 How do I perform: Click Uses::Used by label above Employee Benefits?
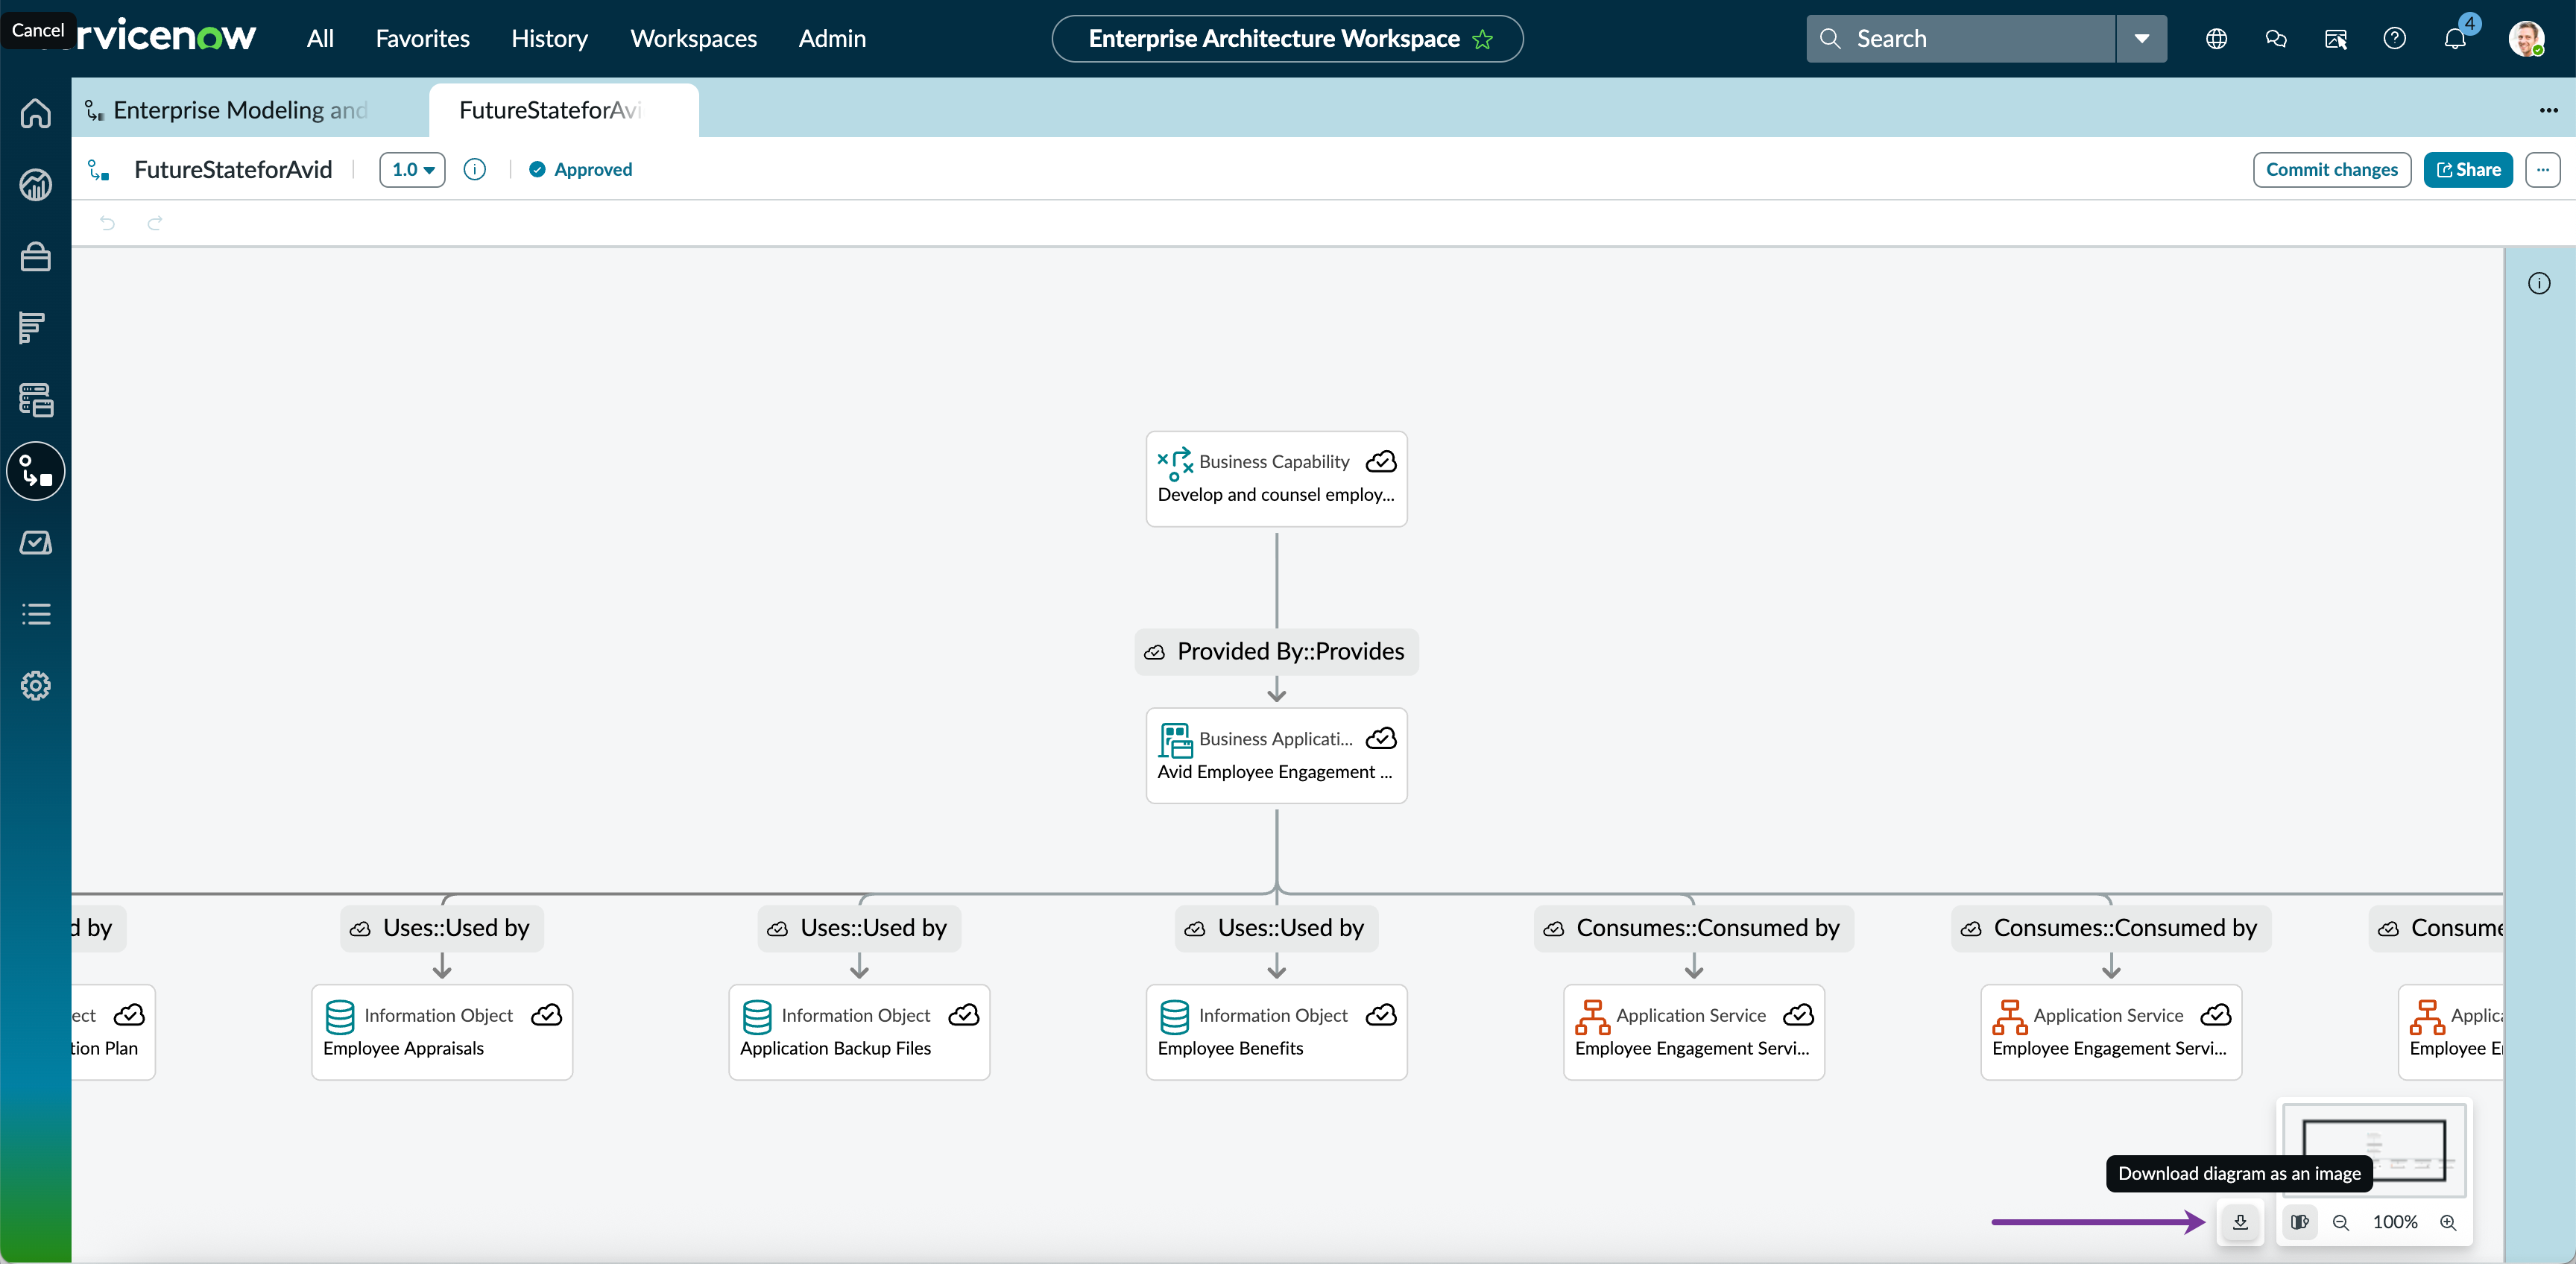tap(1276, 929)
